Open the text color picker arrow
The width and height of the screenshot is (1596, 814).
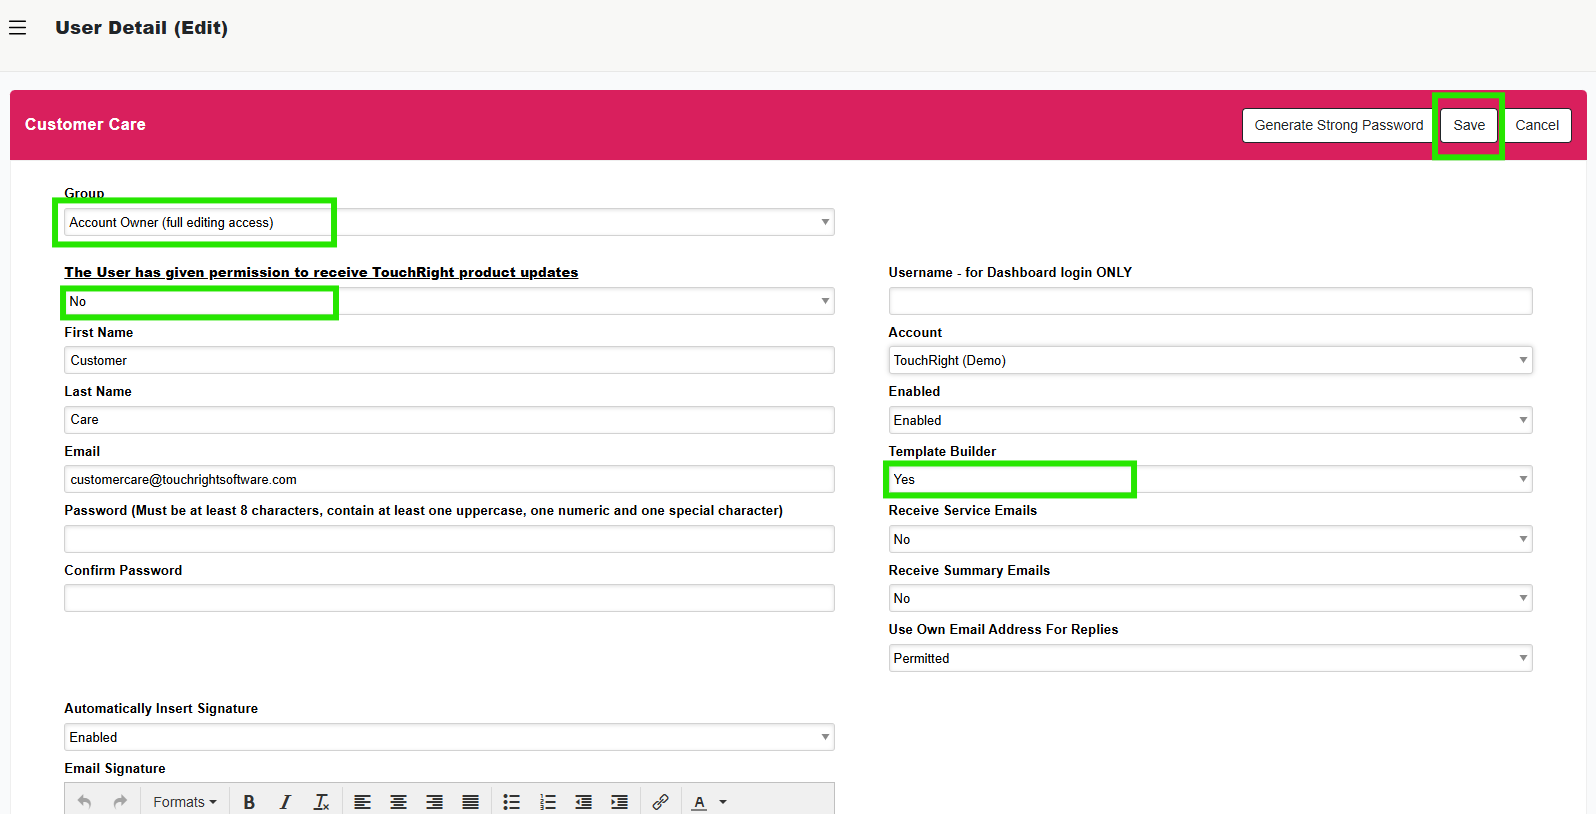pyautogui.click(x=723, y=802)
